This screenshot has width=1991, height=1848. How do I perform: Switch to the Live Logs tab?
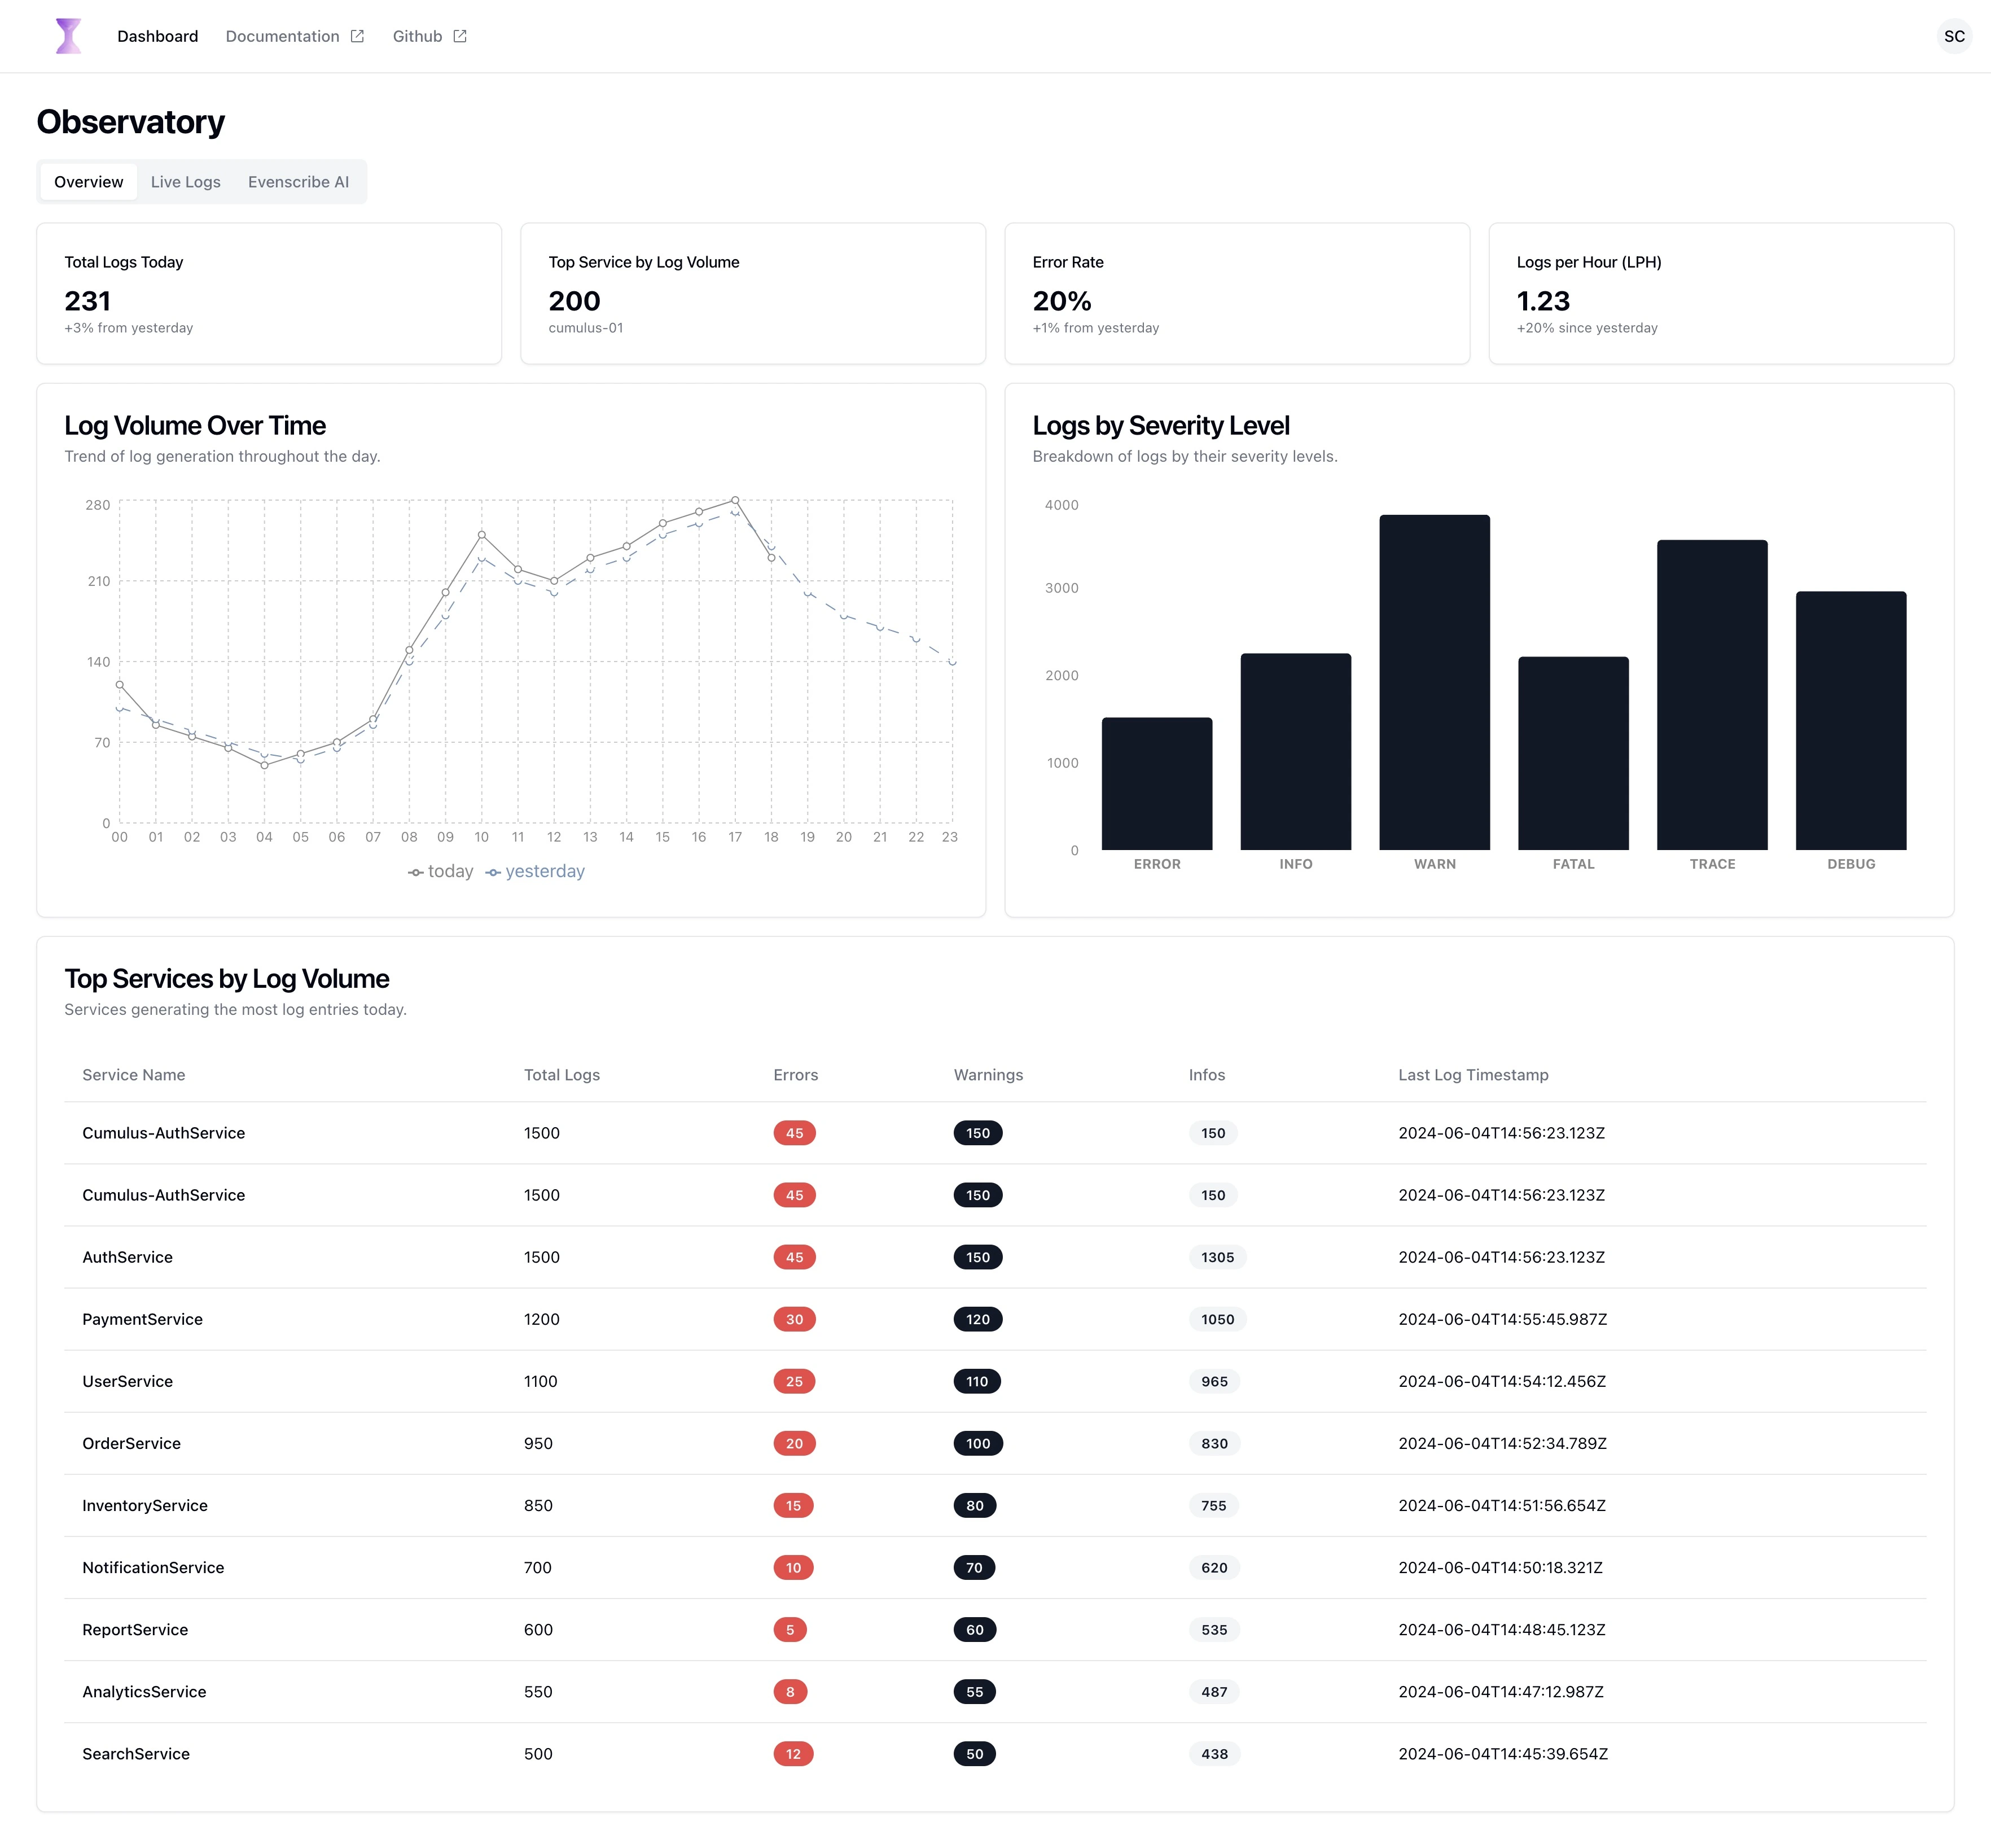[185, 182]
